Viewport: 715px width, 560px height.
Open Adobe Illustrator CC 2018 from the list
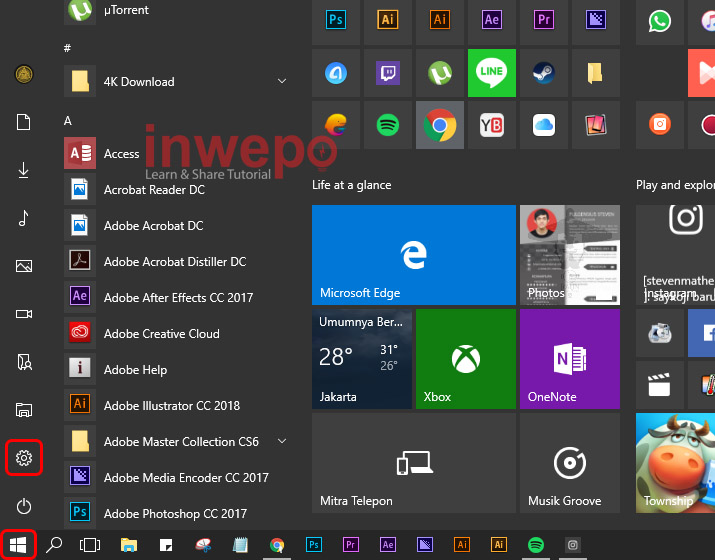click(171, 406)
